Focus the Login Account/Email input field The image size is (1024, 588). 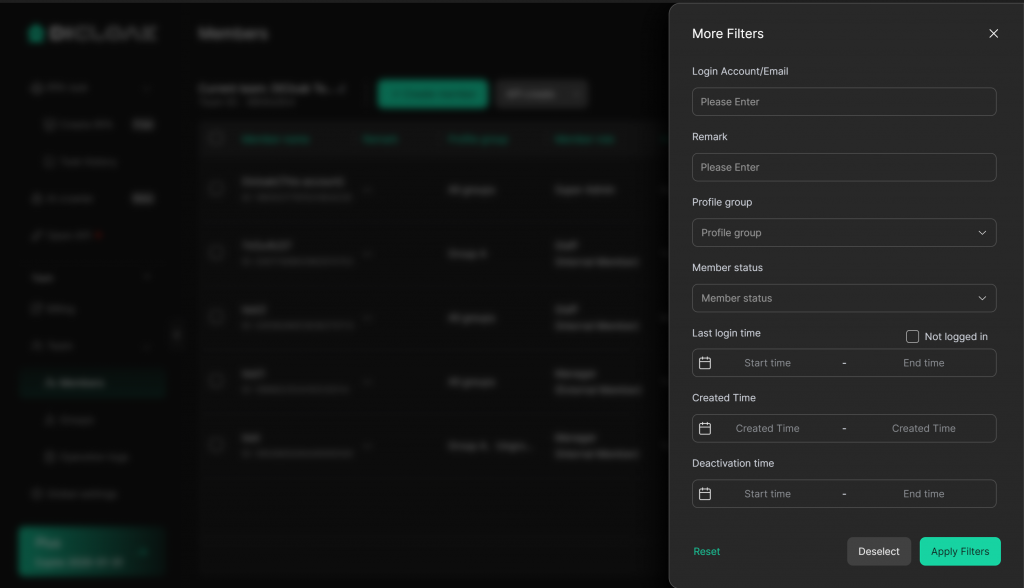click(843, 102)
